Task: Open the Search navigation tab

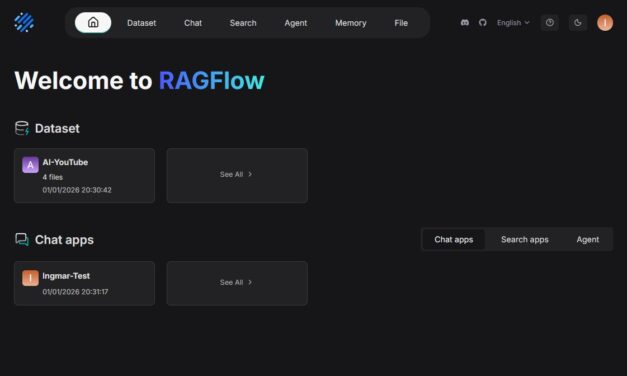Action: 243,23
